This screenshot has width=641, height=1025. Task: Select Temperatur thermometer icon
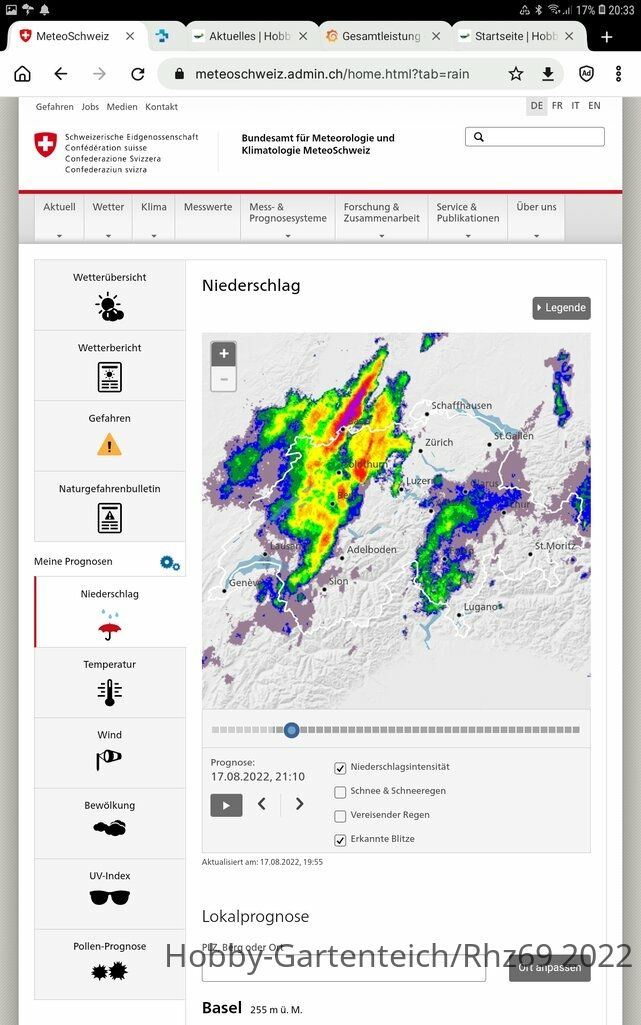point(109,693)
